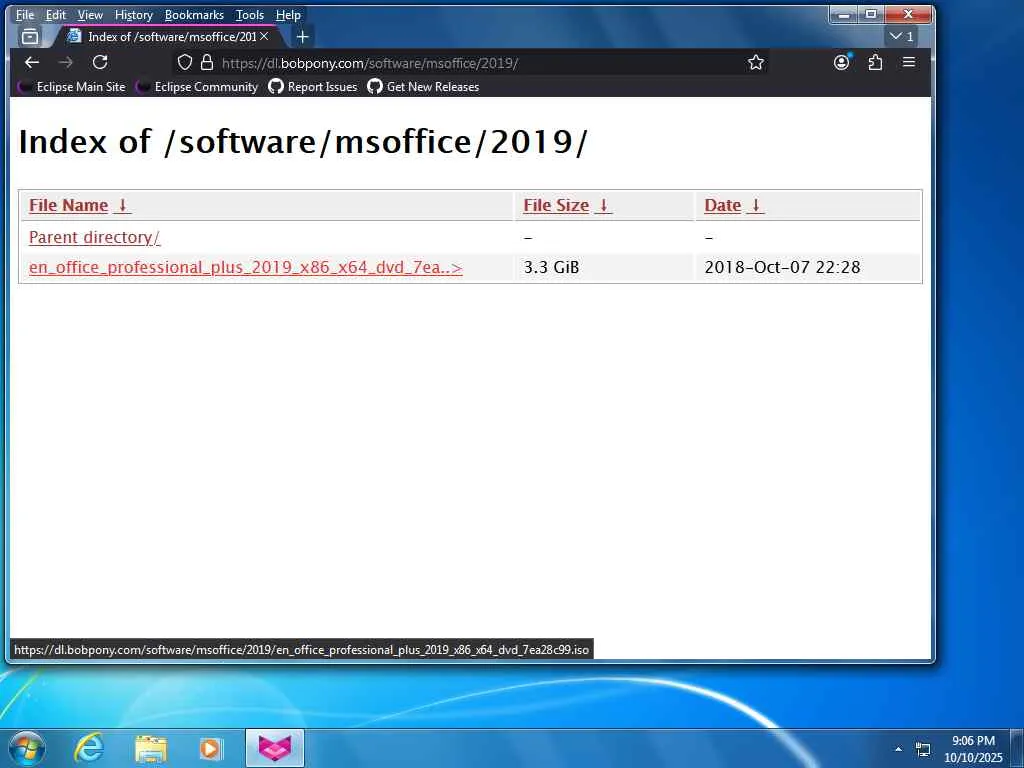Image resolution: width=1024 pixels, height=768 pixels.
Task: Maximize the browser window
Action: (871, 14)
